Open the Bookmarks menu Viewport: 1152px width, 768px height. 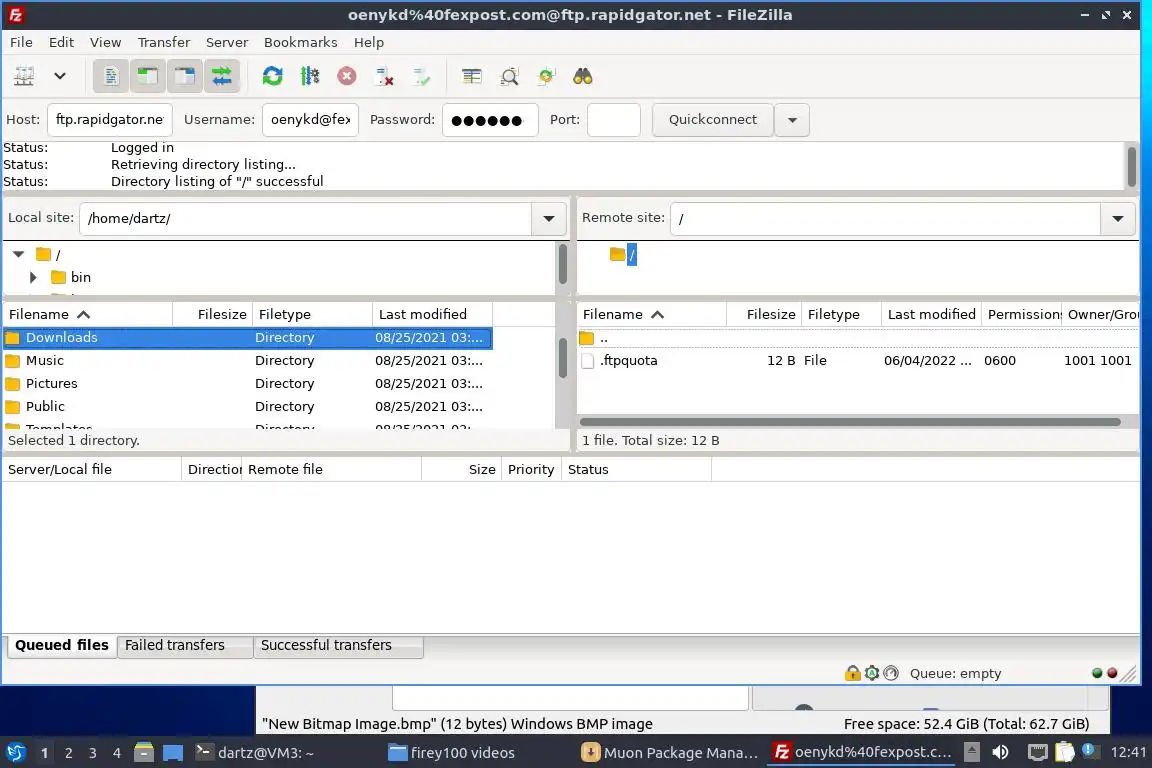click(300, 42)
